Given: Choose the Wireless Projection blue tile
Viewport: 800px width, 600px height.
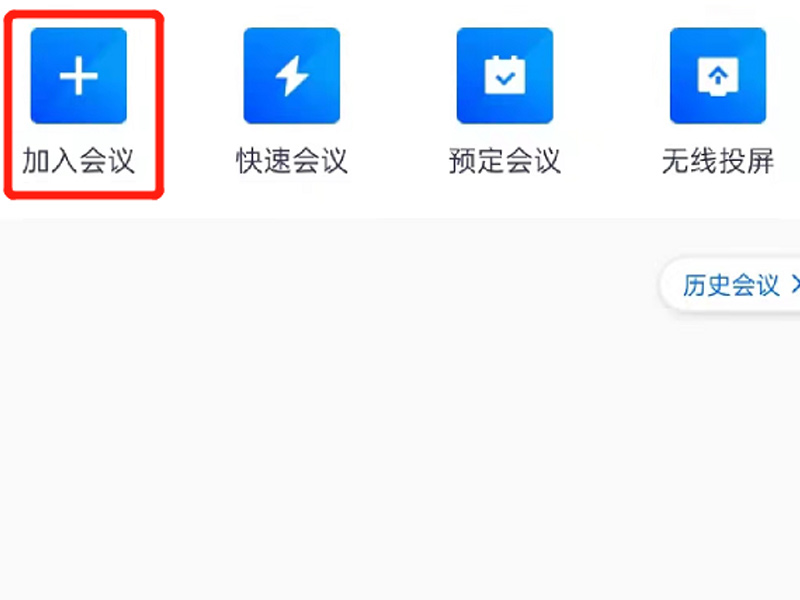Looking at the screenshot, I should [718, 76].
